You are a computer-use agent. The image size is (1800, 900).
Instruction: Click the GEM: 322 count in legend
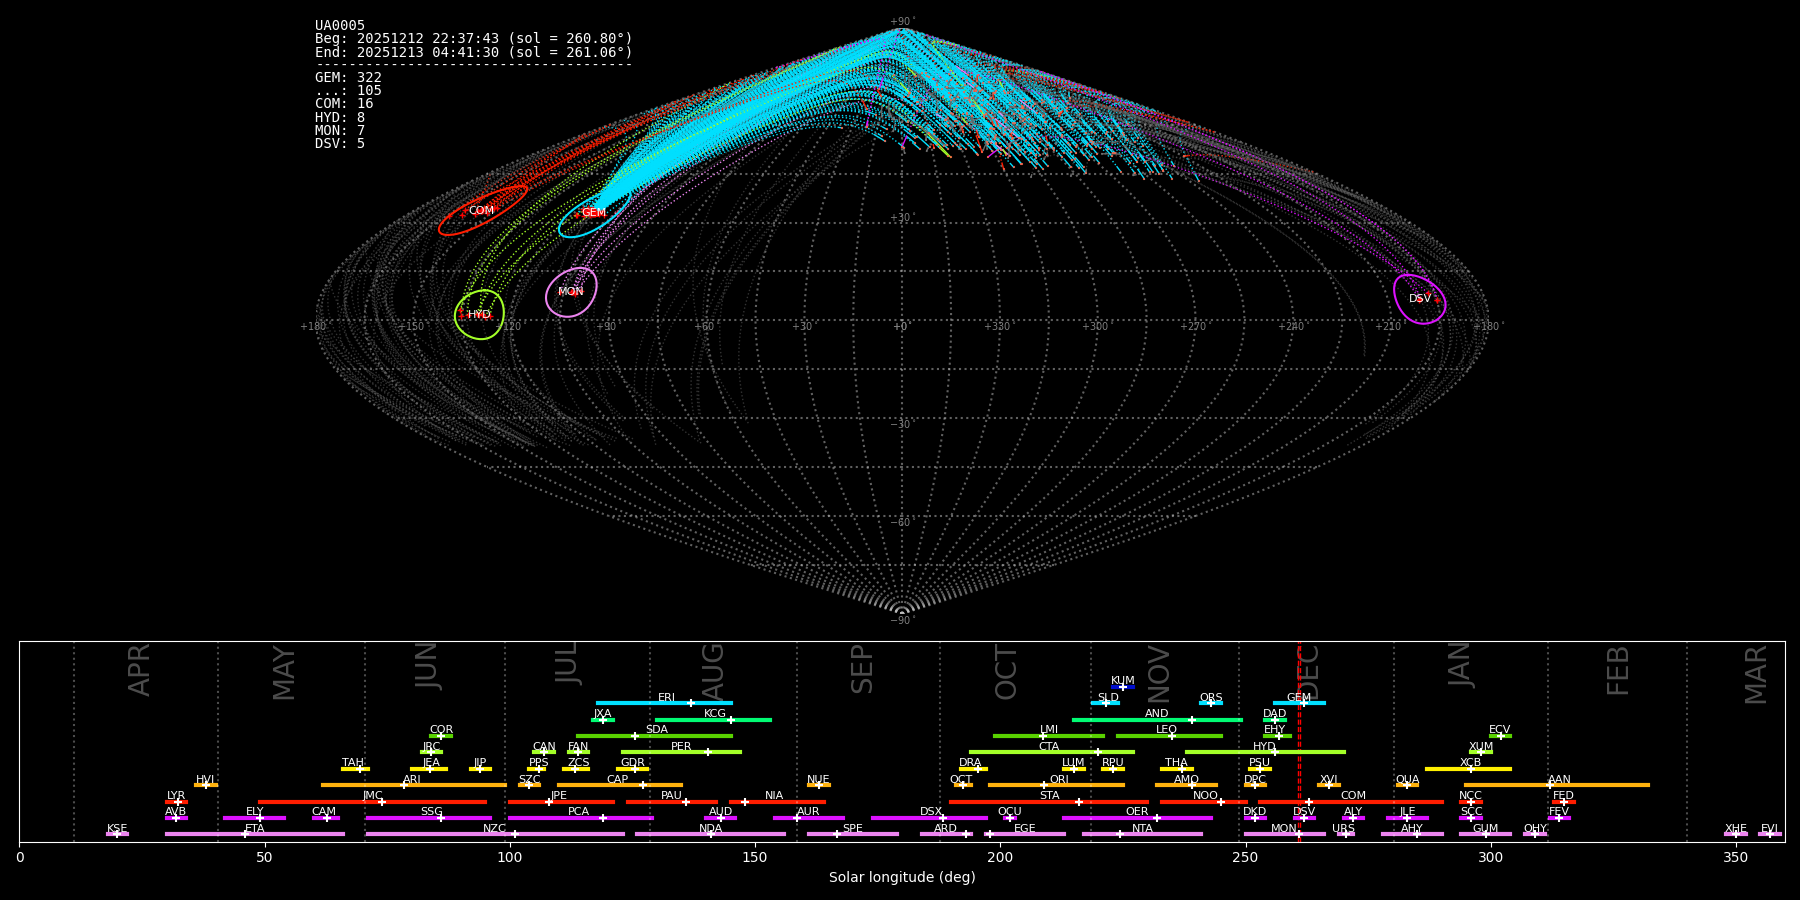click(x=348, y=78)
